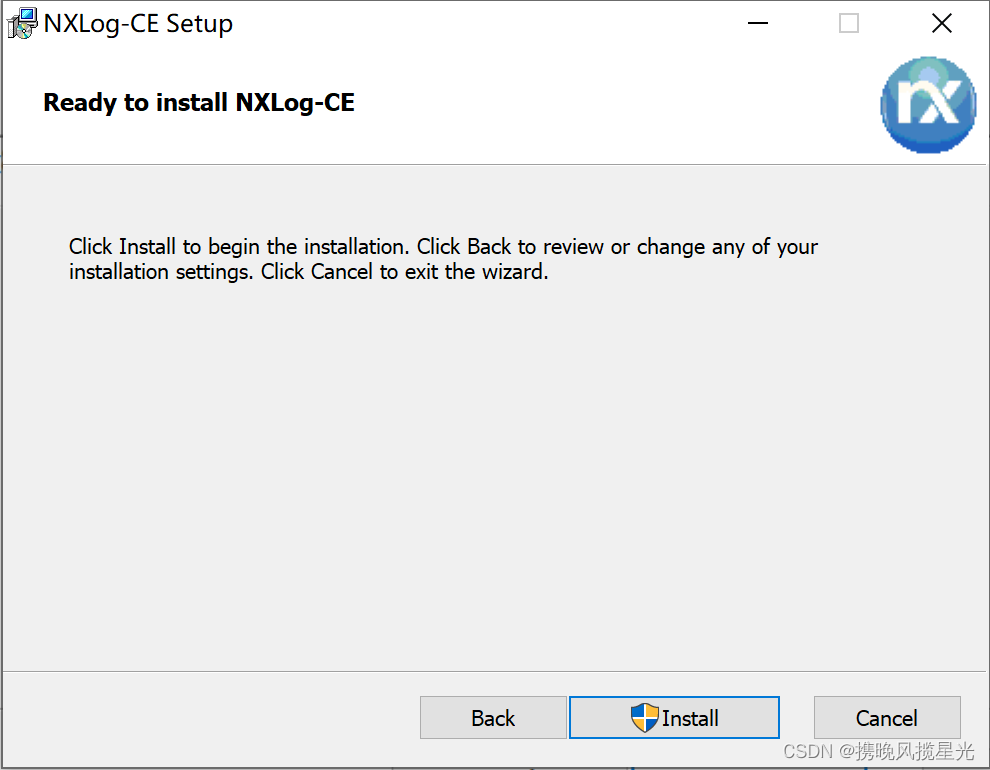
Task: Click Install to begin the installation
Action: 674,717
